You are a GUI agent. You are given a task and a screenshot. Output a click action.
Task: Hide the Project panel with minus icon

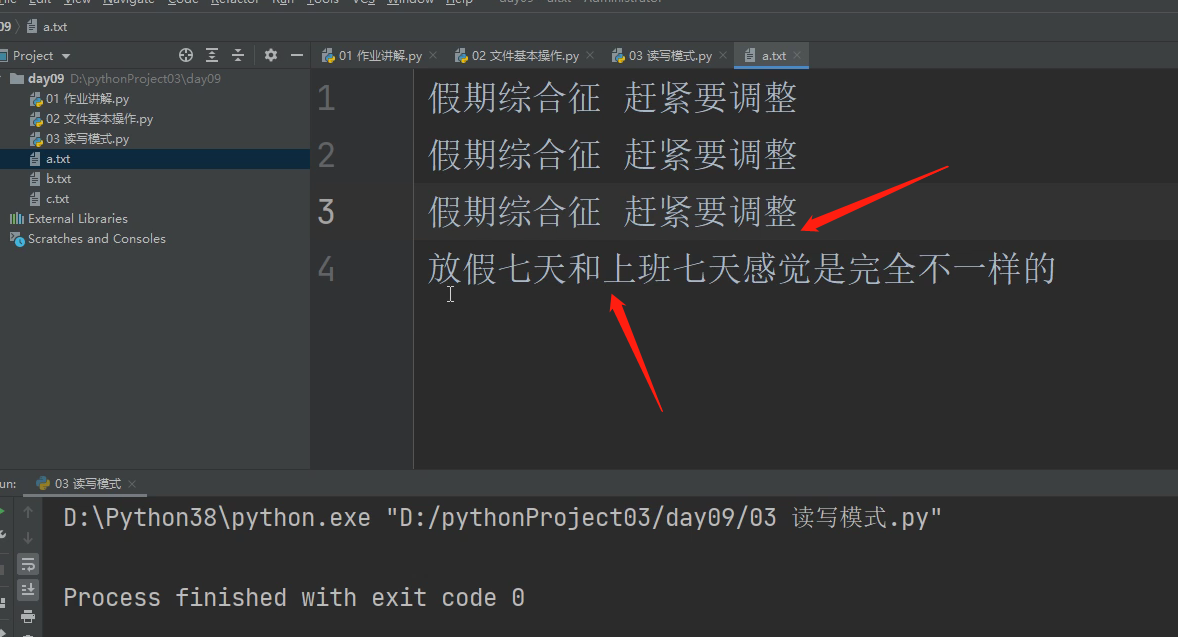click(x=297, y=55)
